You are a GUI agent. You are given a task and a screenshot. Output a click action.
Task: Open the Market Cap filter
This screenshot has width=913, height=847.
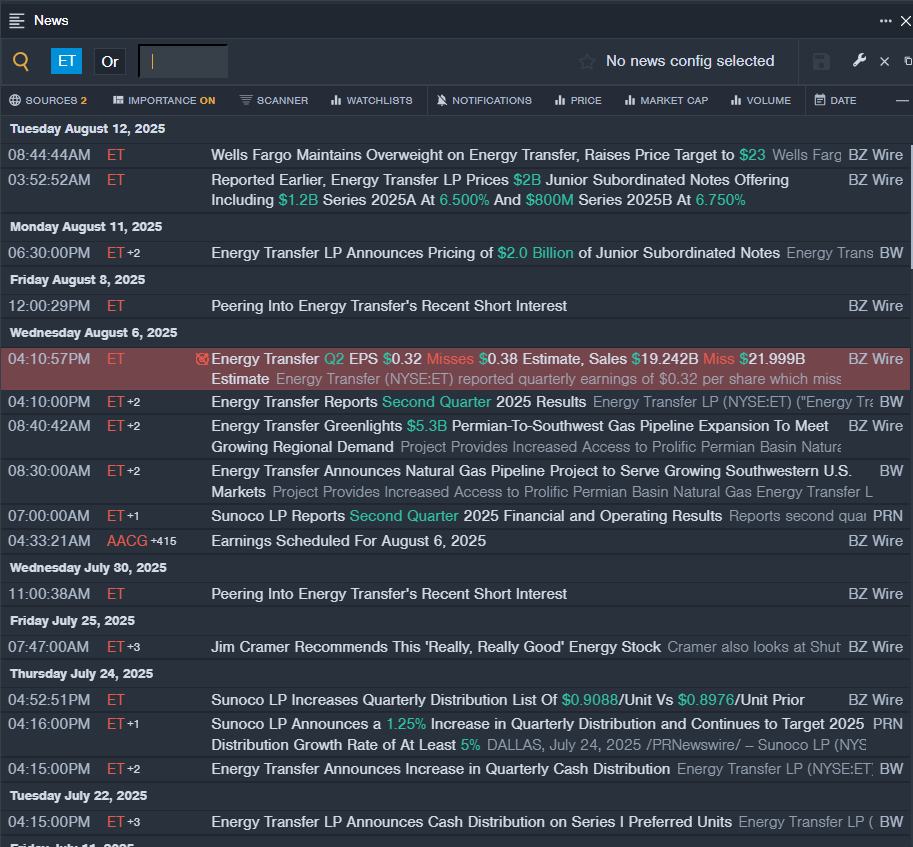tap(666, 100)
